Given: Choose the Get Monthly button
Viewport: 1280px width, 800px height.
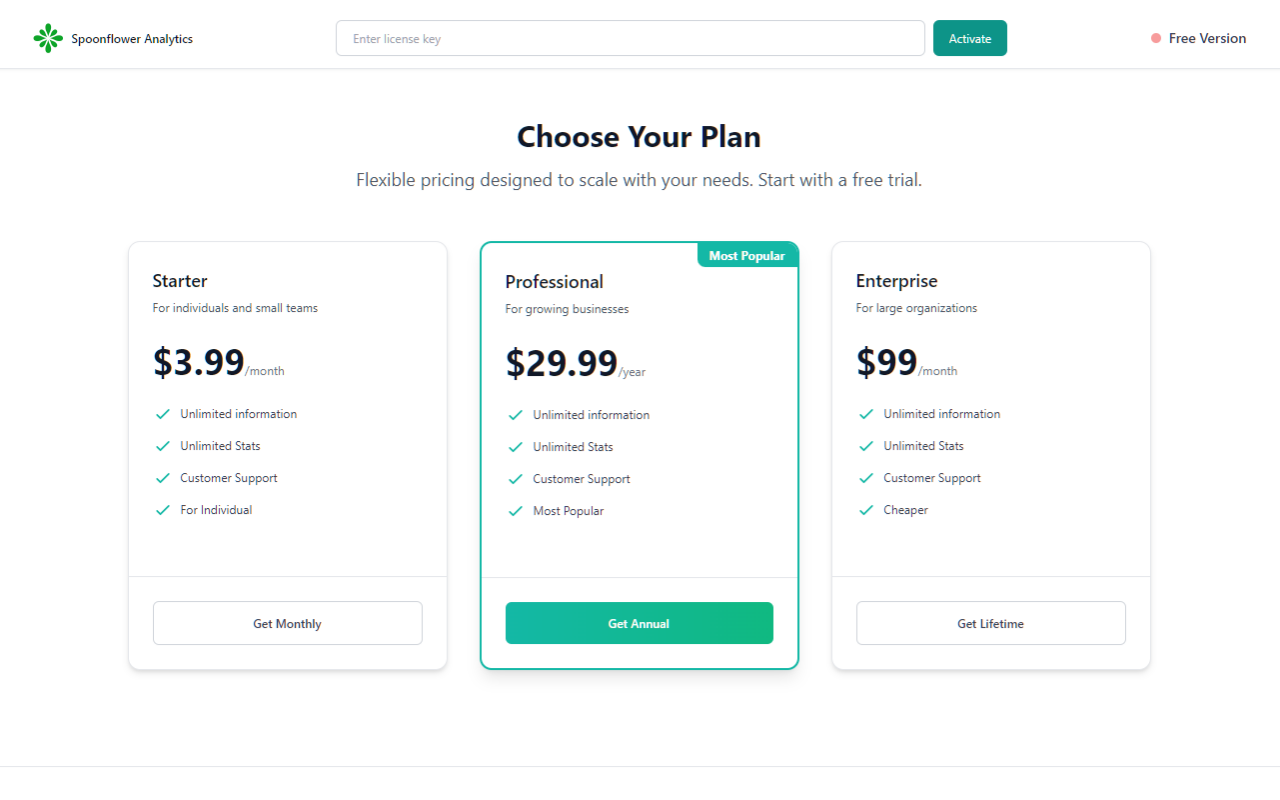Looking at the screenshot, I should coord(287,623).
